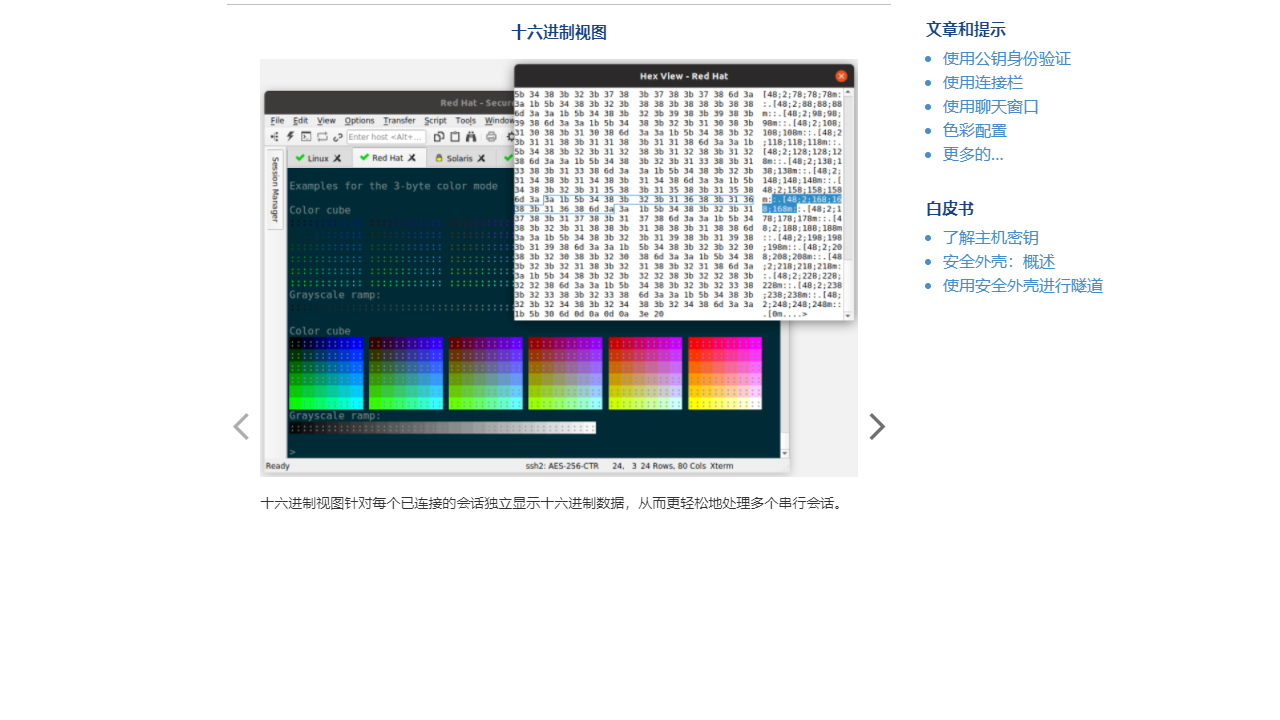Image resolution: width=1280 pixels, height=720 pixels.
Task: Click inside the Enter host address field
Action: [x=387, y=137]
